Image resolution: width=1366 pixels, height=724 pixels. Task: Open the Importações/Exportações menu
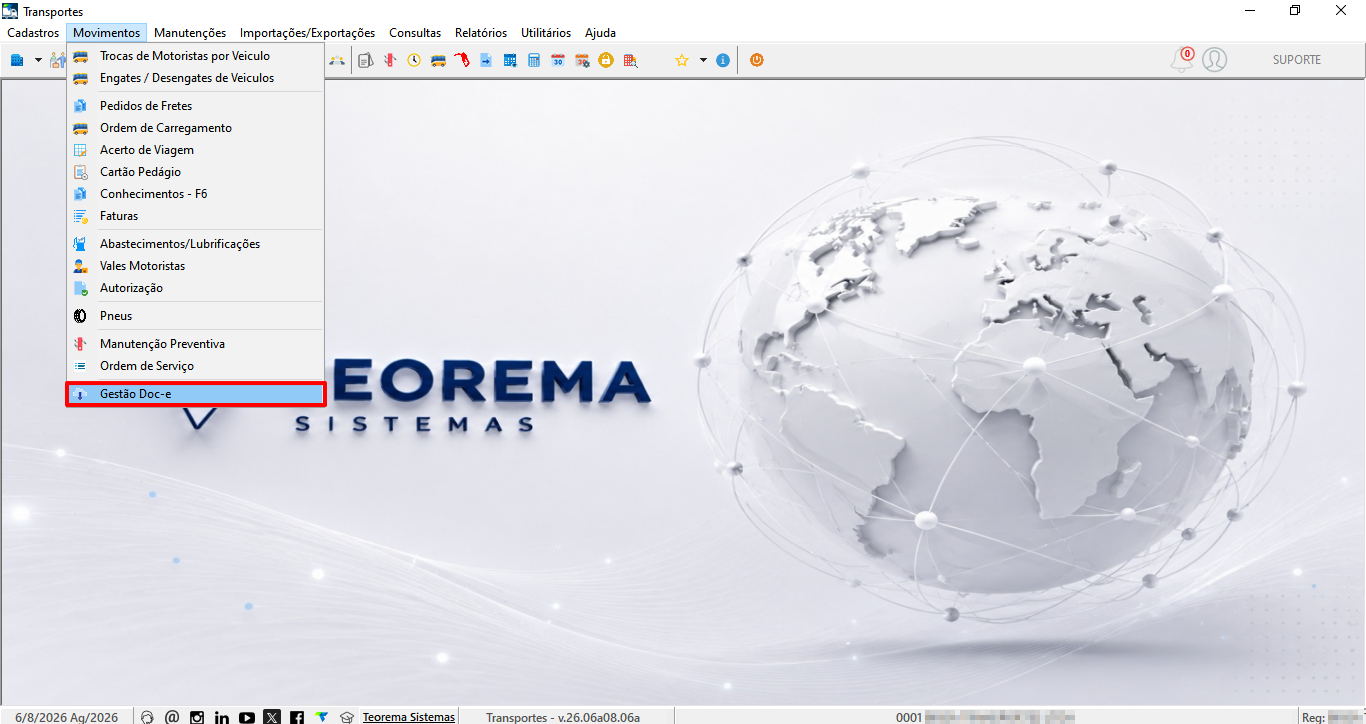[308, 33]
